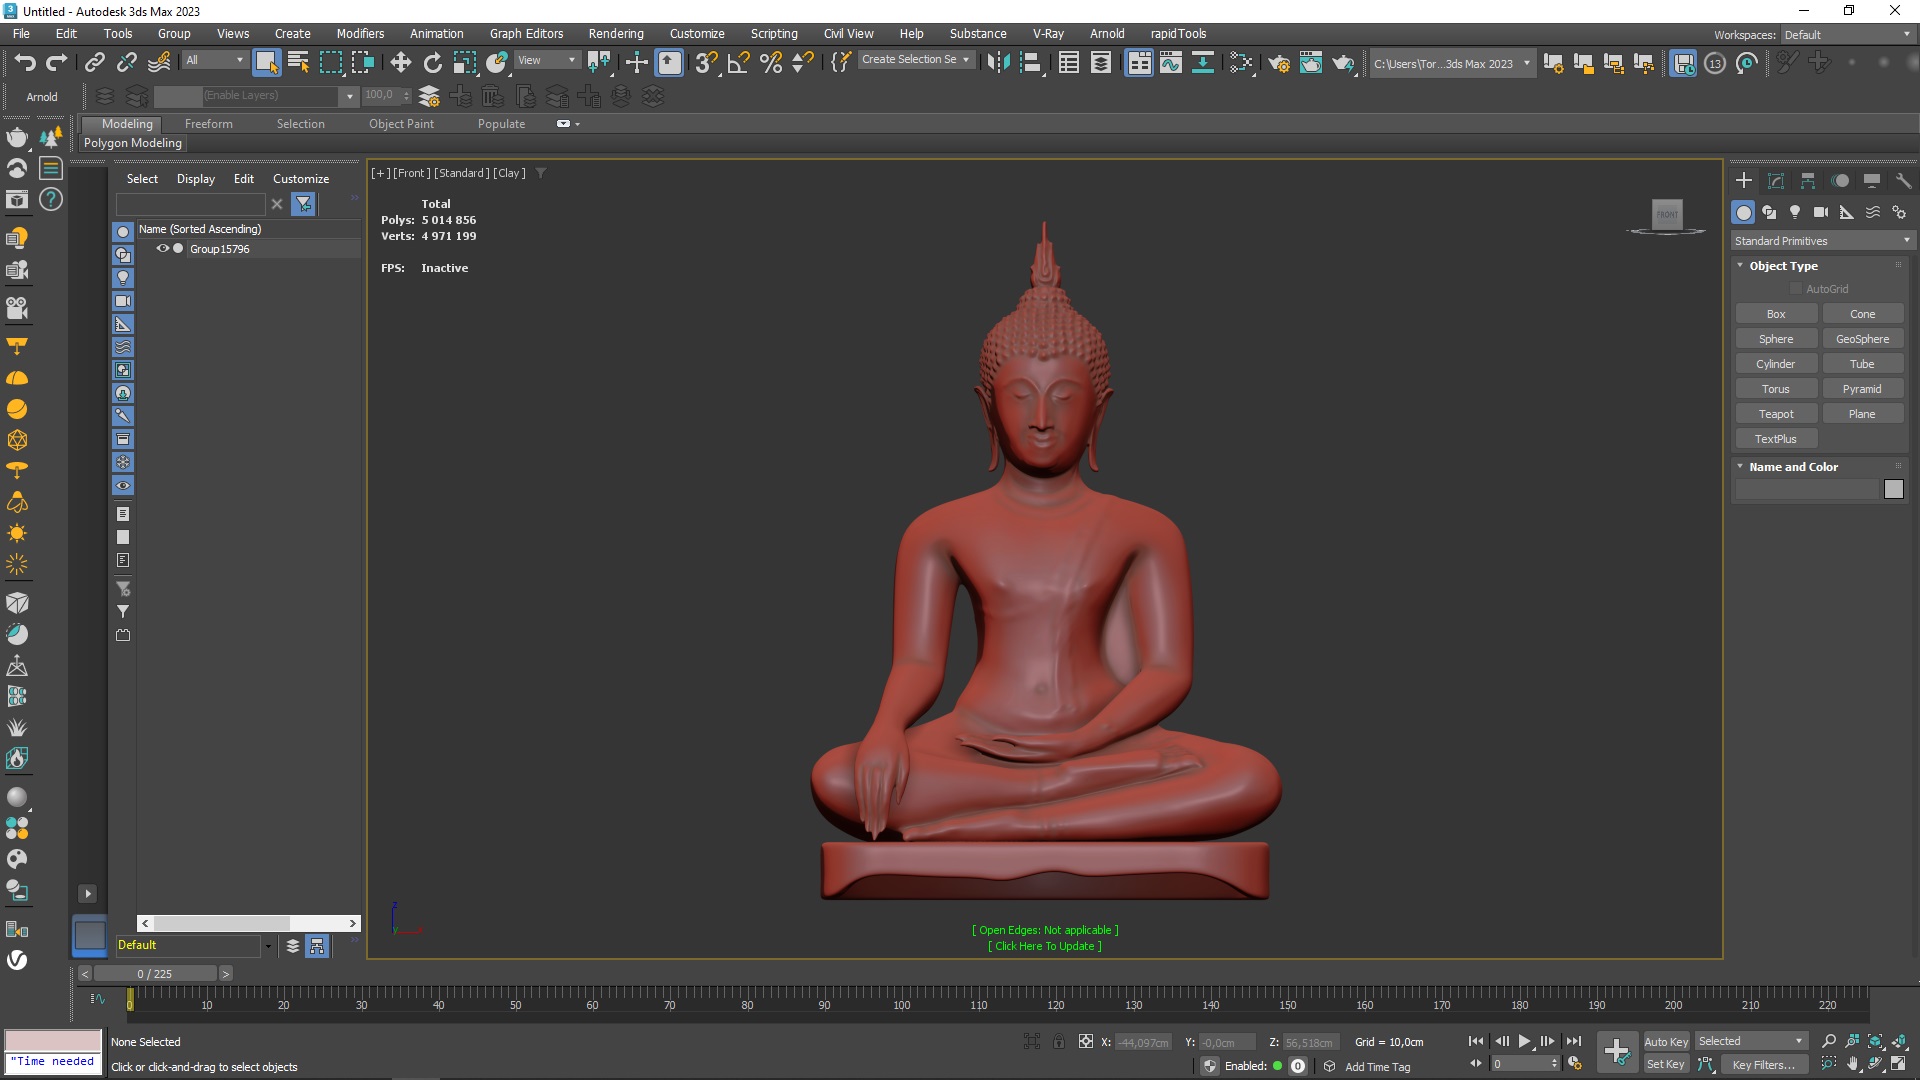Image resolution: width=1920 pixels, height=1080 pixels.
Task: Collapse the Name and Color rollout
Action: click(x=1793, y=467)
